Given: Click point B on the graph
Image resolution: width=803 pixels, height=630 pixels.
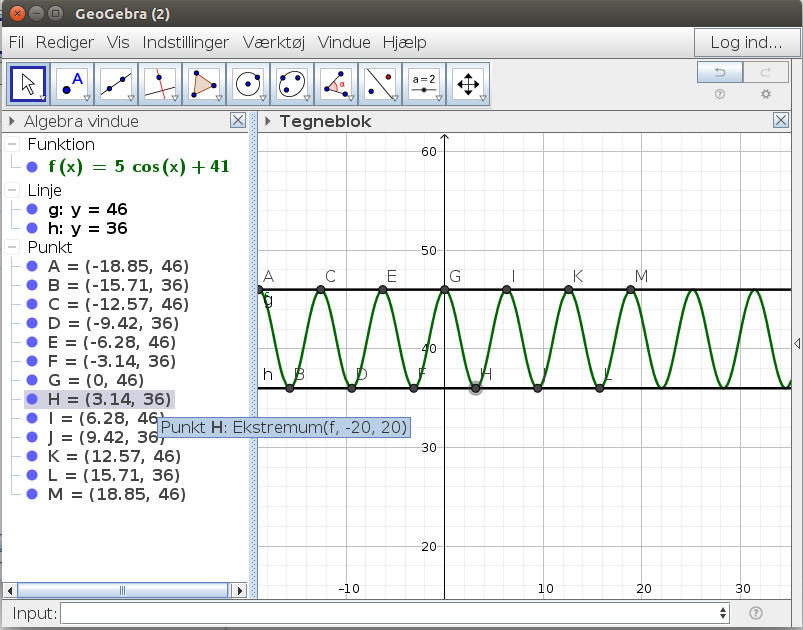Looking at the screenshot, I should 290,388.
